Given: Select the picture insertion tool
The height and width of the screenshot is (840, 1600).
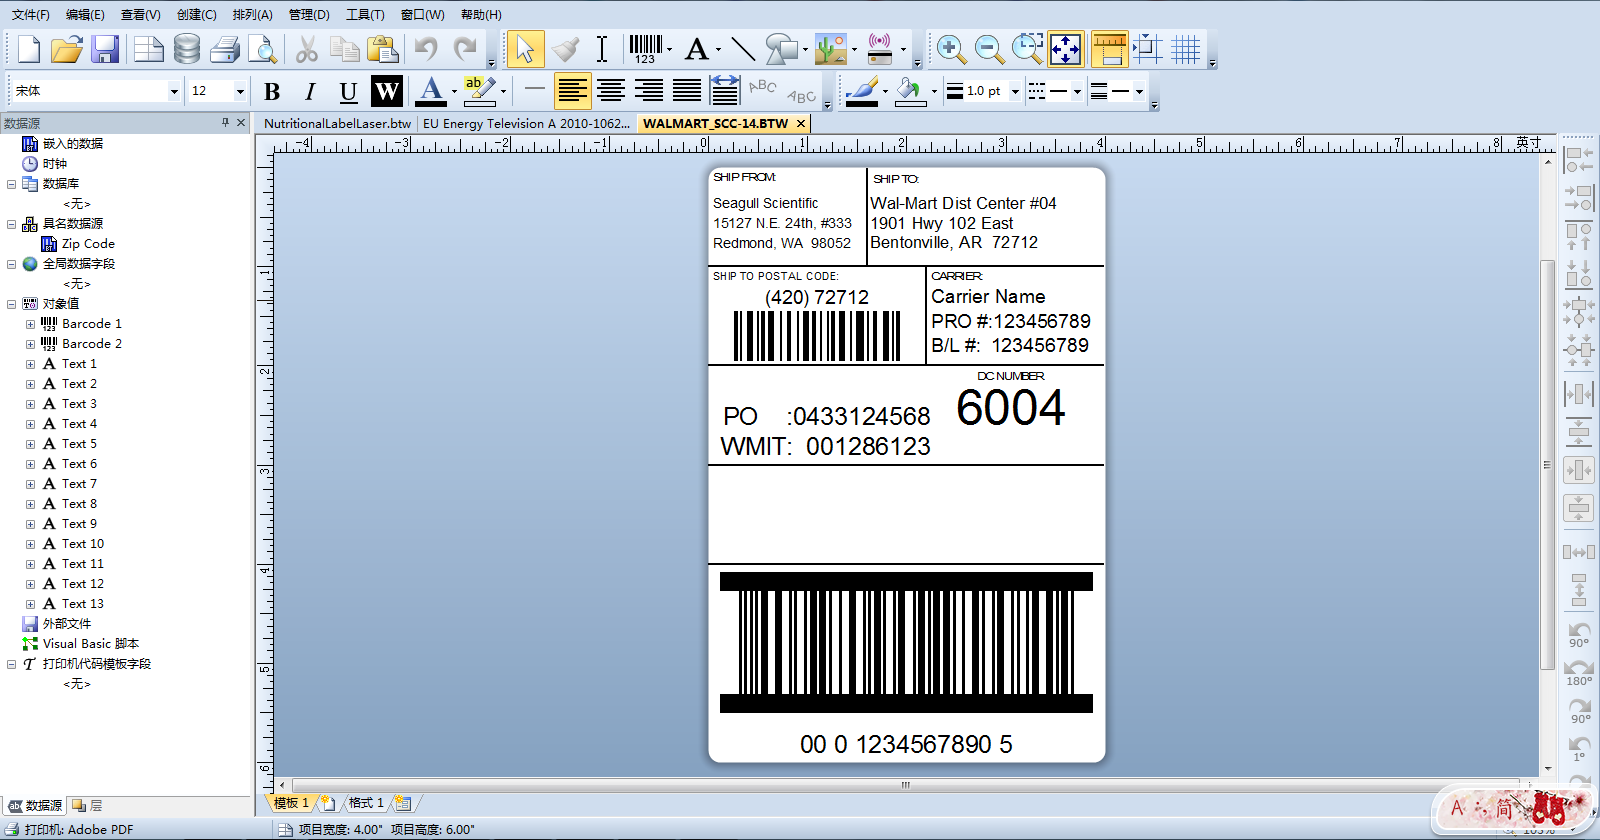Looking at the screenshot, I should pos(831,49).
